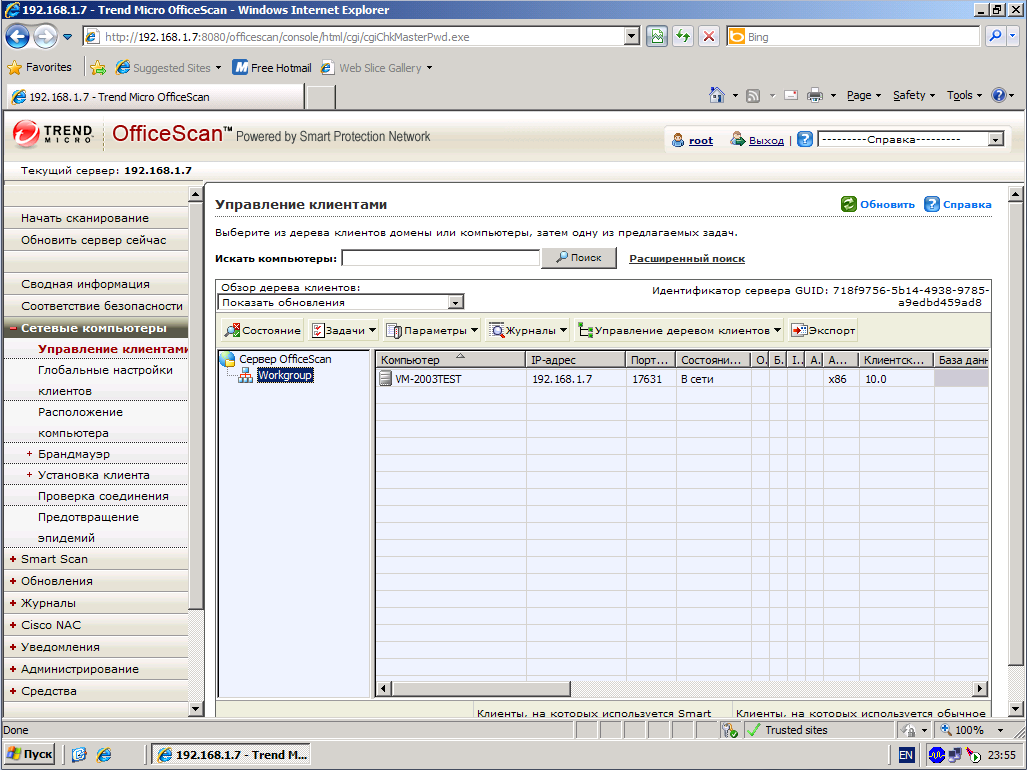Image resolution: width=1027 pixels, height=770 pixels.
Task: Expand the Брандмауэр sidebar item
Action: (29, 454)
